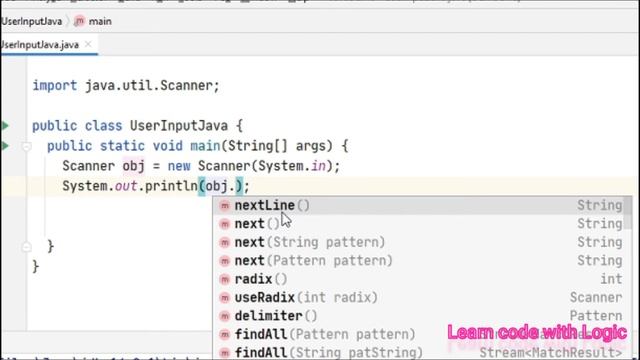Pick next(String pattern) suggestion
The width and height of the screenshot is (640, 360).
[418, 242]
